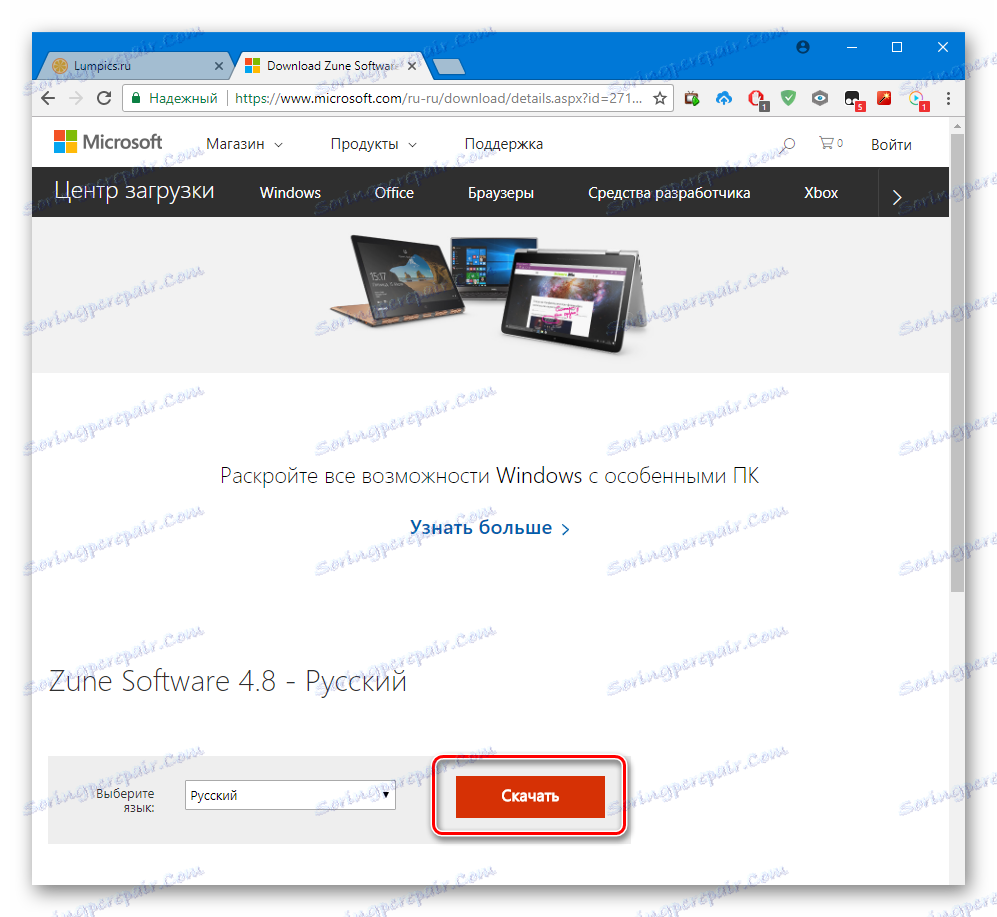This screenshot has width=997, height=917.
Task: Open the Chrome user profile icon
Action: tap(803, 47)
